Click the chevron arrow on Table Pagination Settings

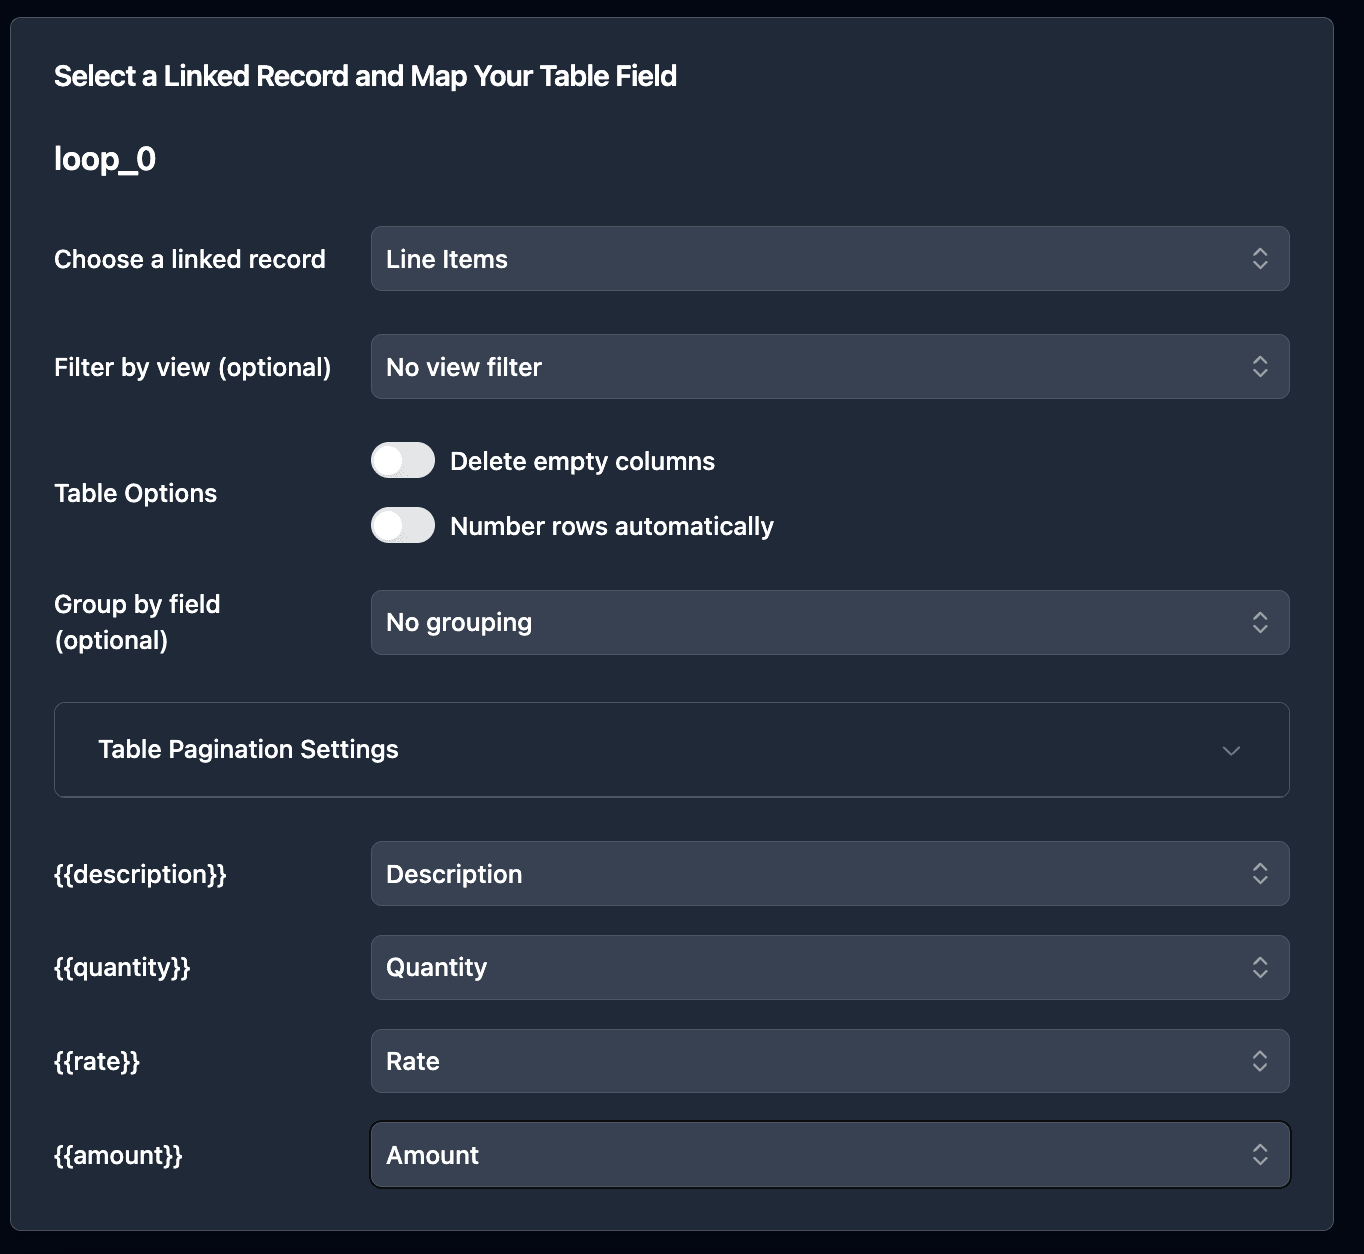pos(1231,751)
